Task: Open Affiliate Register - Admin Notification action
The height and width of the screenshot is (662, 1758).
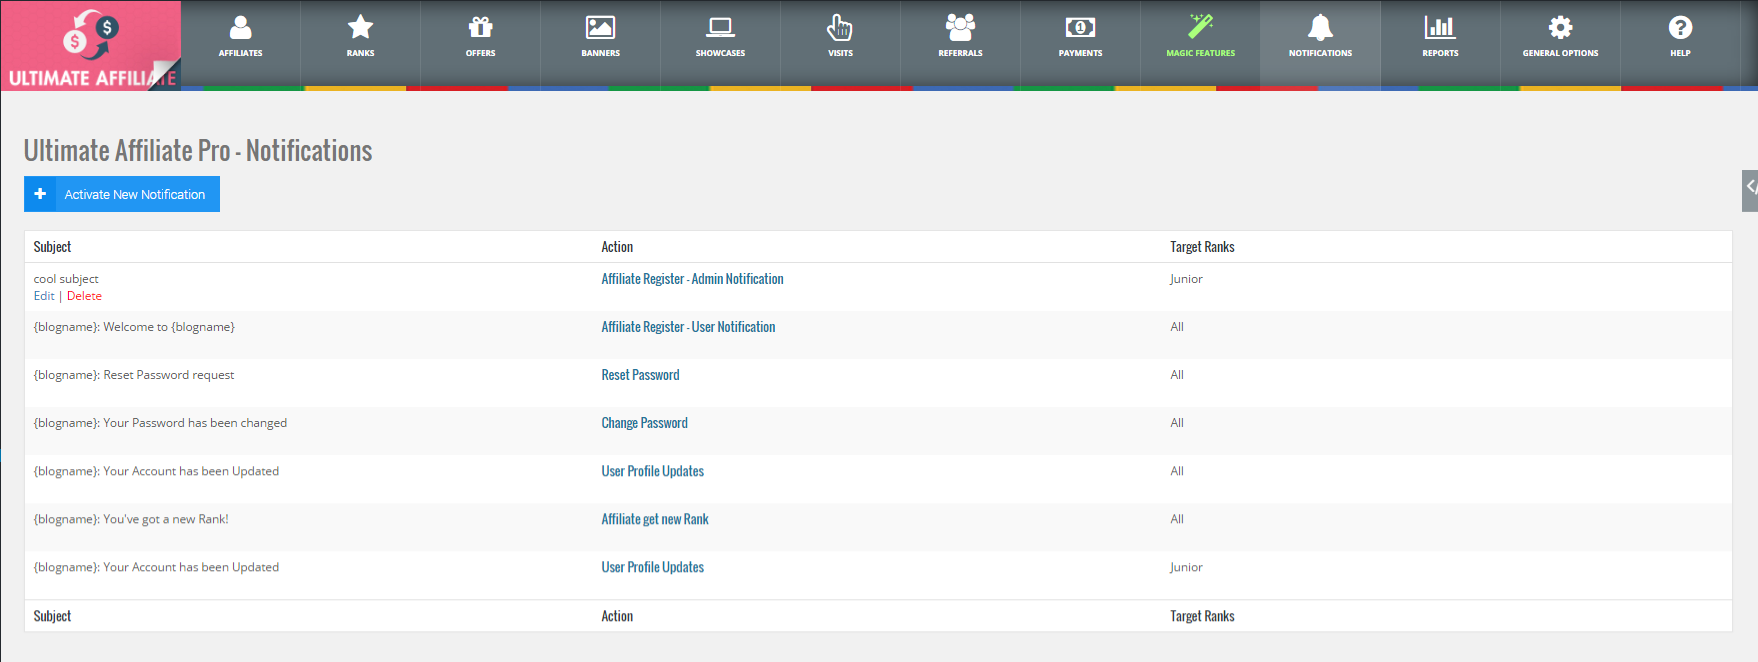Action: 692,279
